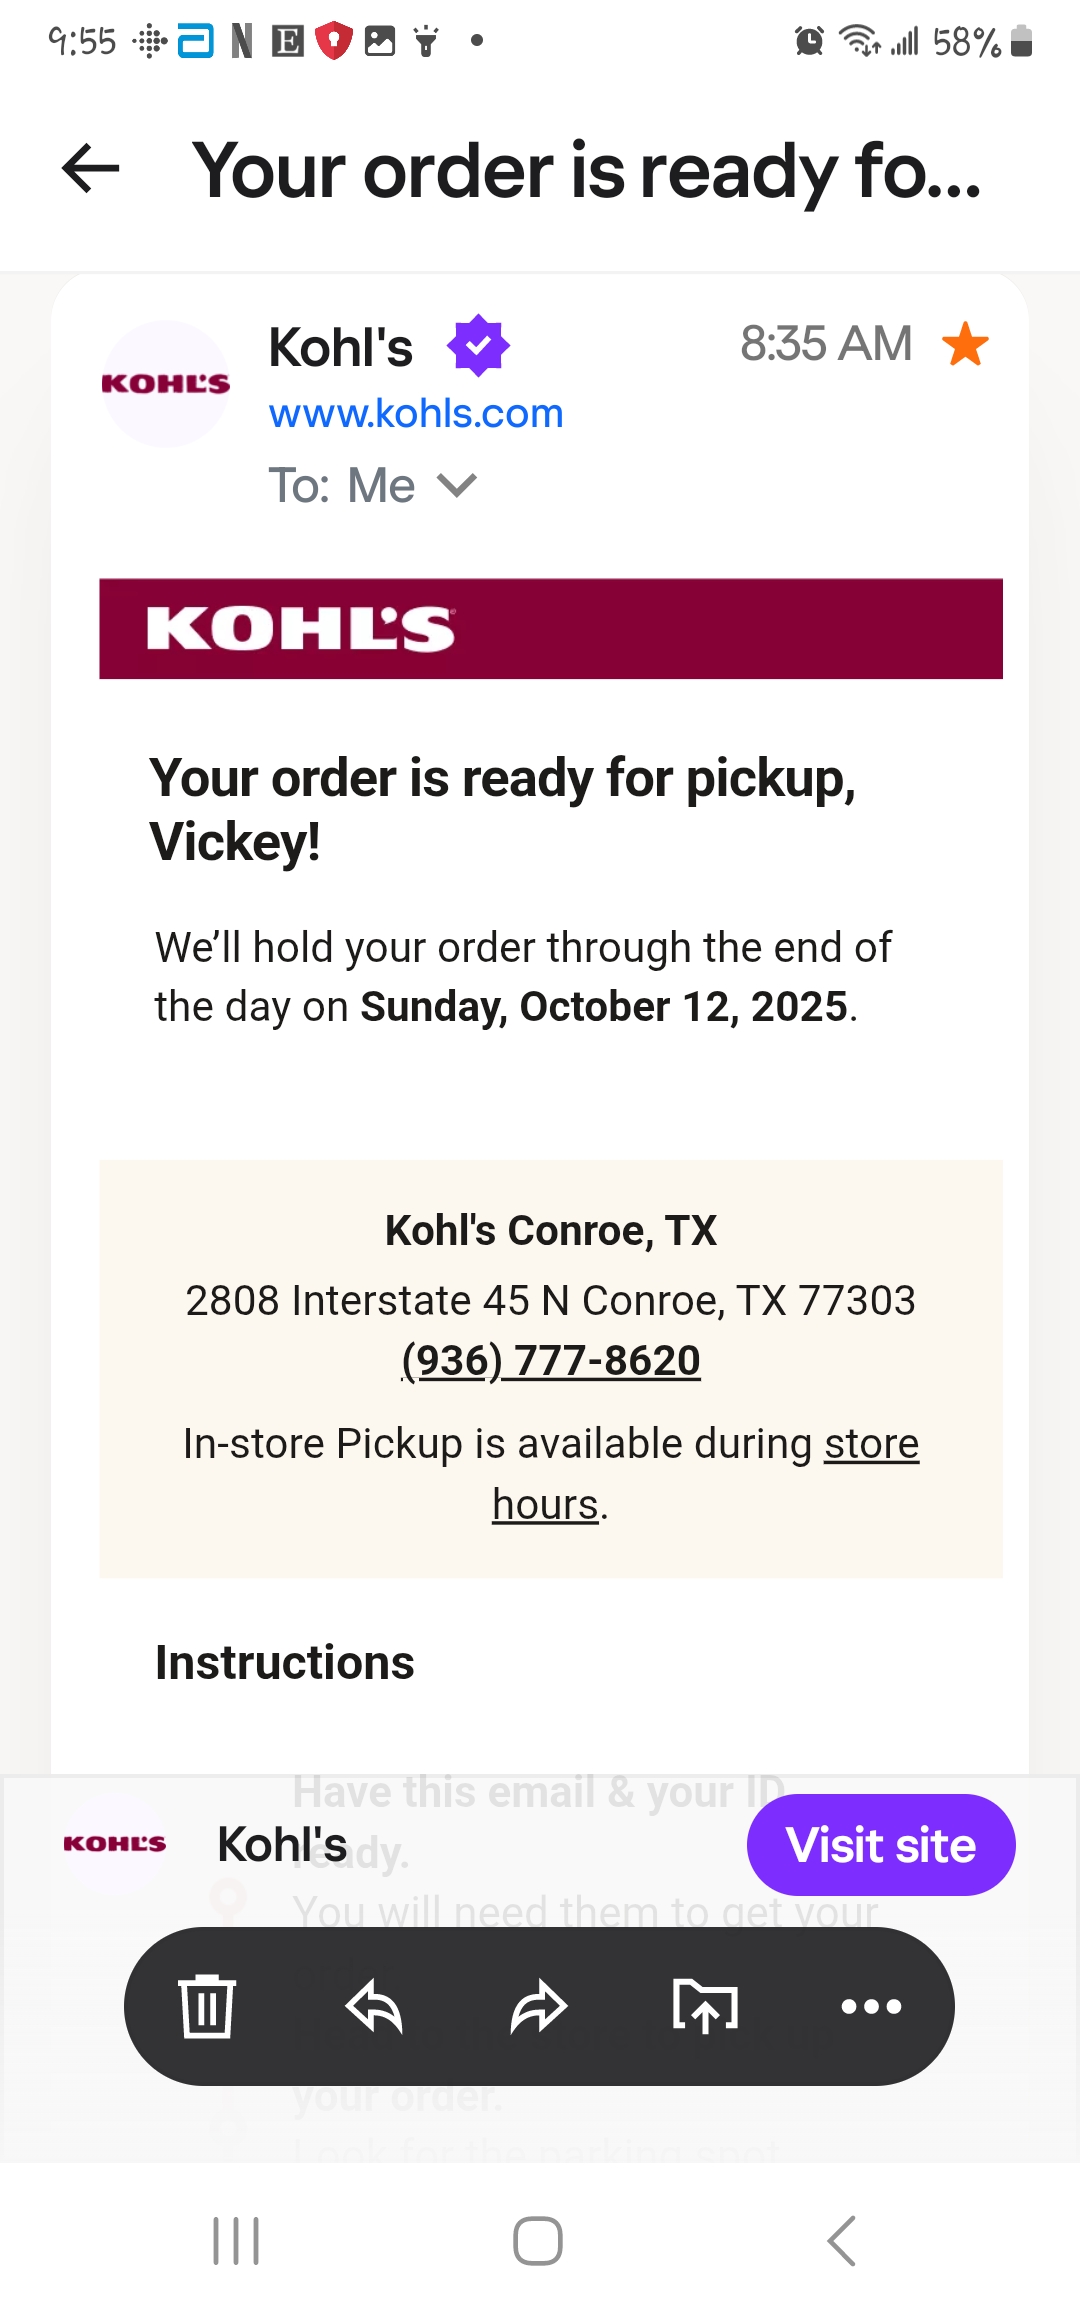The image size is (1080, 2316).
Task: Tap the Kohl's sender avatar
Action: [x=166, y=384]
